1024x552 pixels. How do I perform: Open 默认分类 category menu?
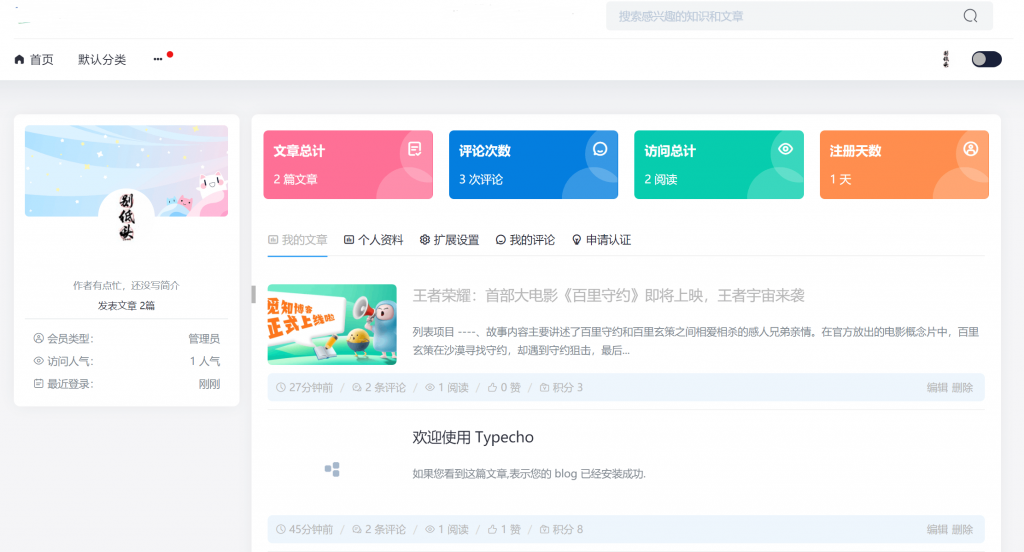[102, 59]
